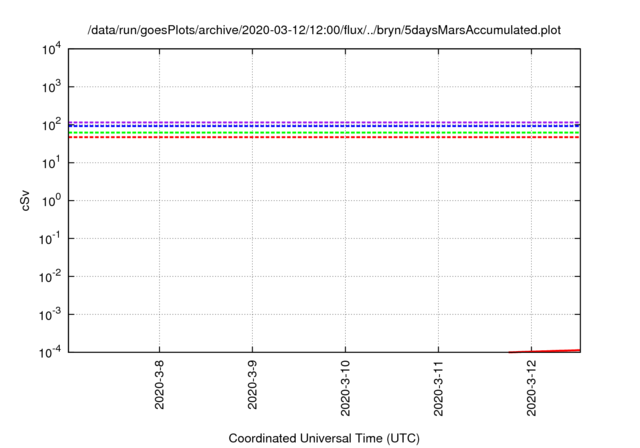Click the 10^-2 y-axis tick label
Screen dimensions: 640x448
pos(50,277)
